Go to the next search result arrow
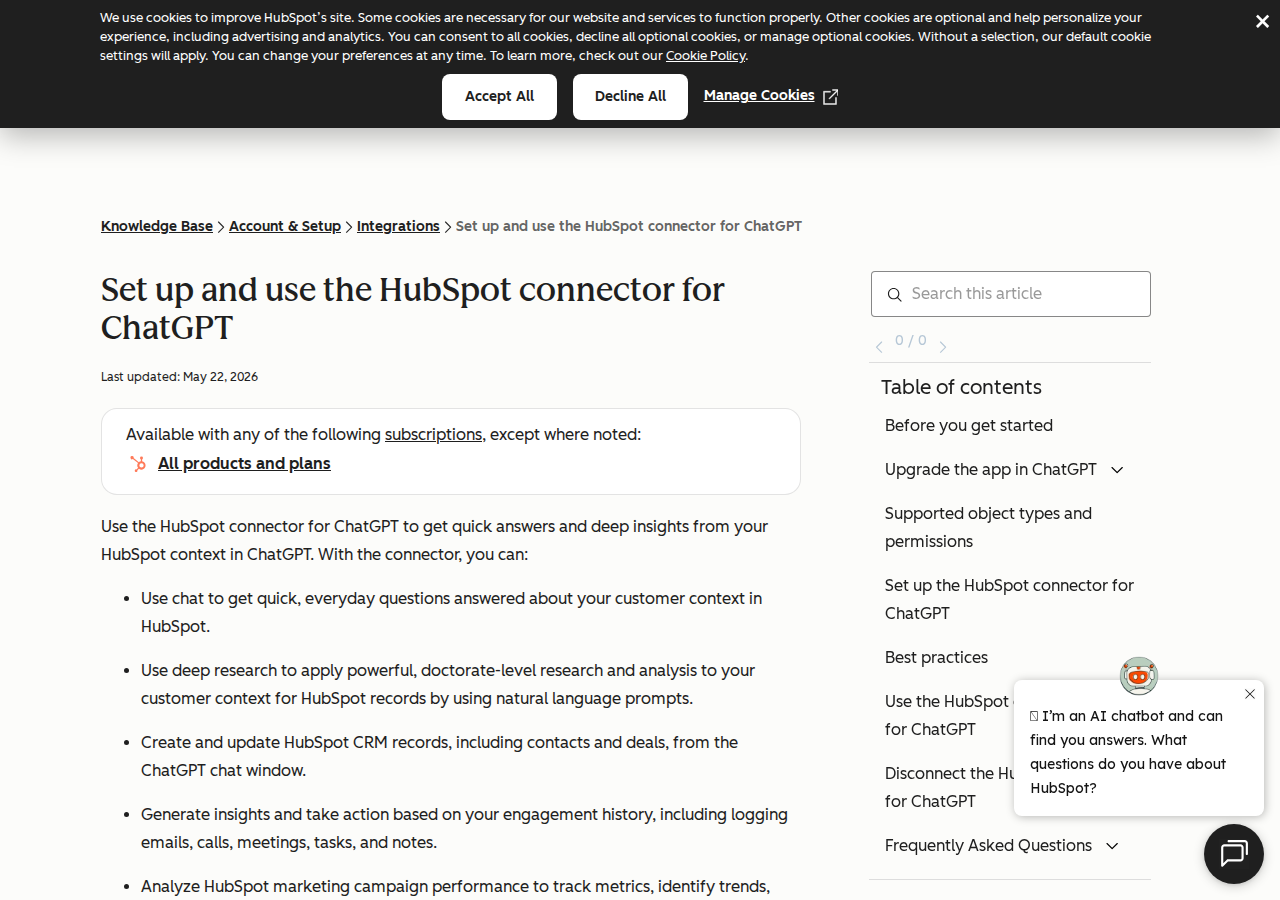 (x=942, y=347)
